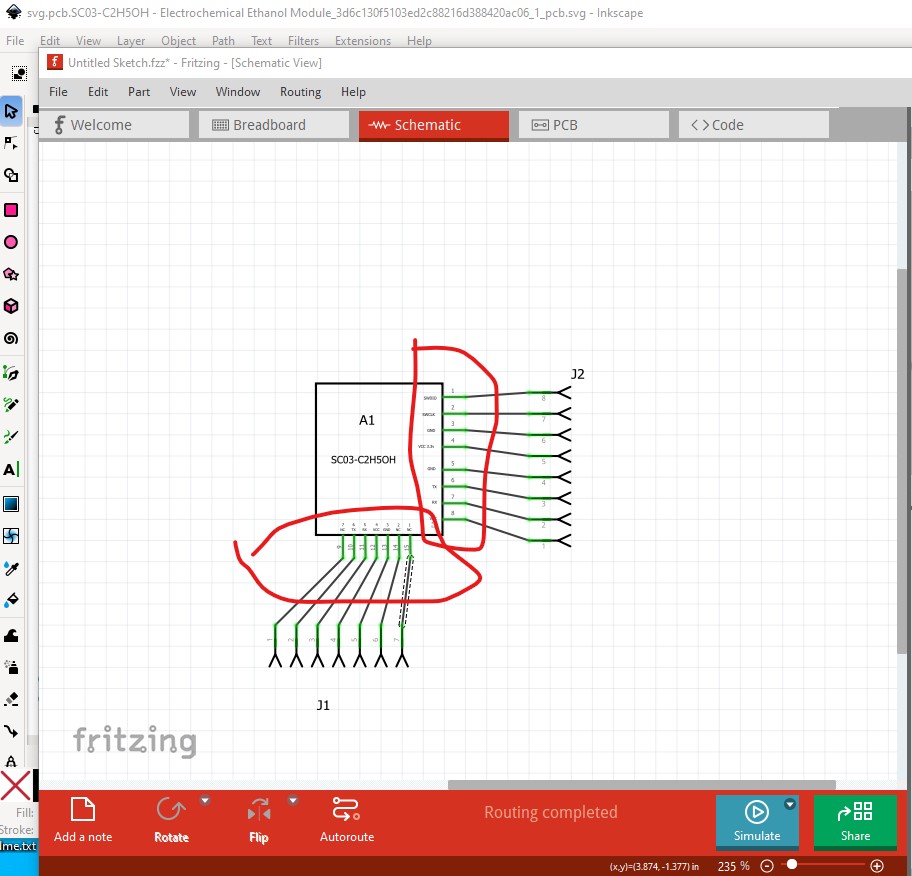
Task: Click the horizontal scrollbar of the schematic canvas
Action: pyautogui.click(x=642, y=785)
